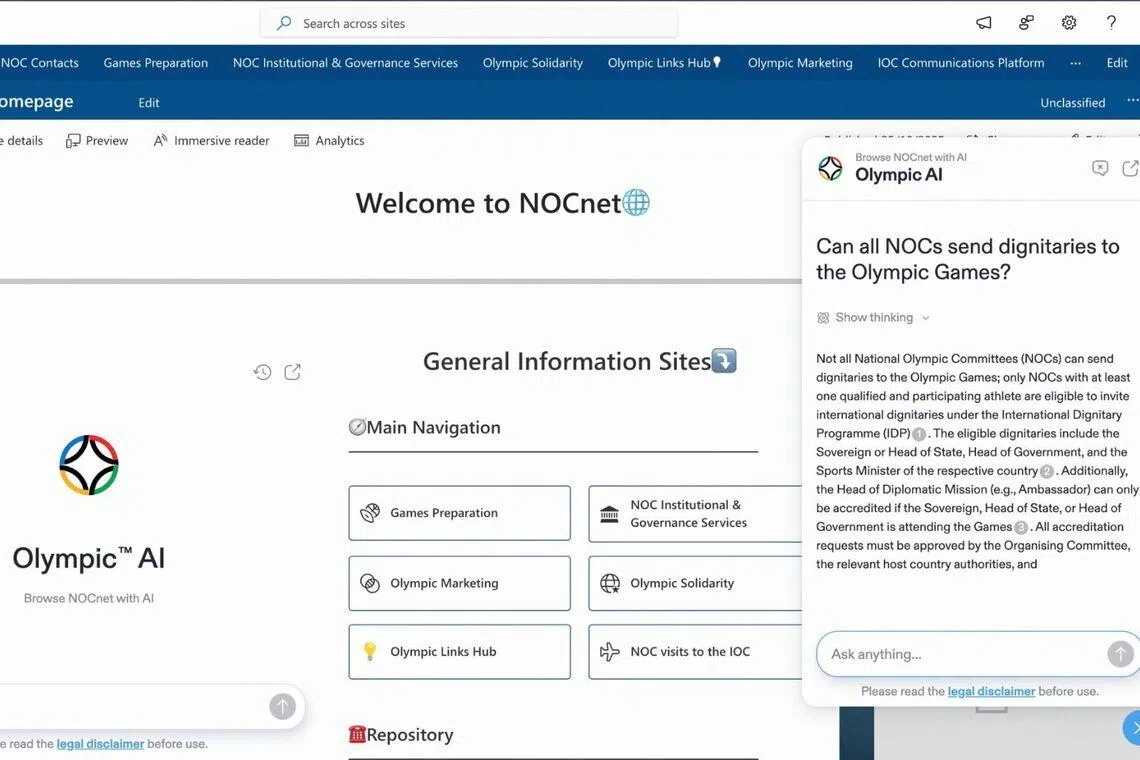Screen dimensions: 1140x760
Task: Open the legal disclaimer link
Action: [990, 690]
